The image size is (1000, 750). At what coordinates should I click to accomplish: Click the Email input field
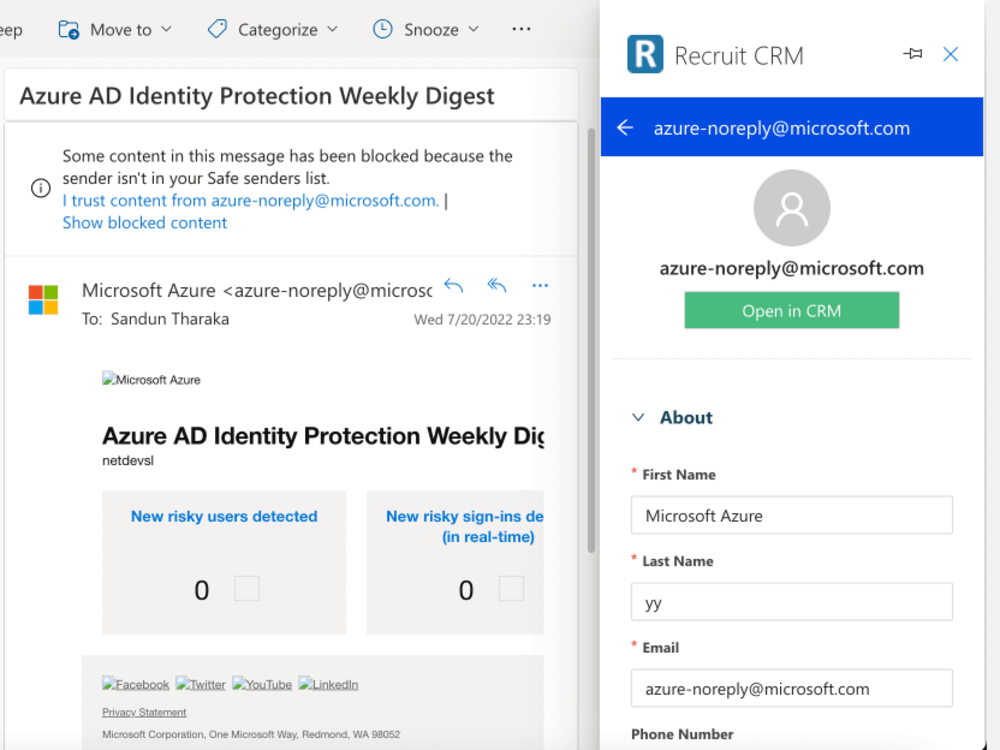tap(791, 689)
